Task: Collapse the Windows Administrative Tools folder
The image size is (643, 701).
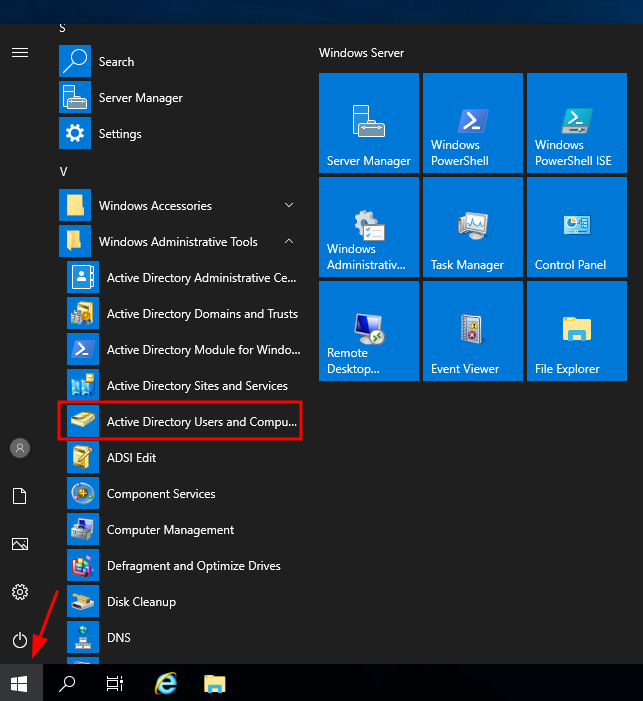Action: (x=179, y=241)
